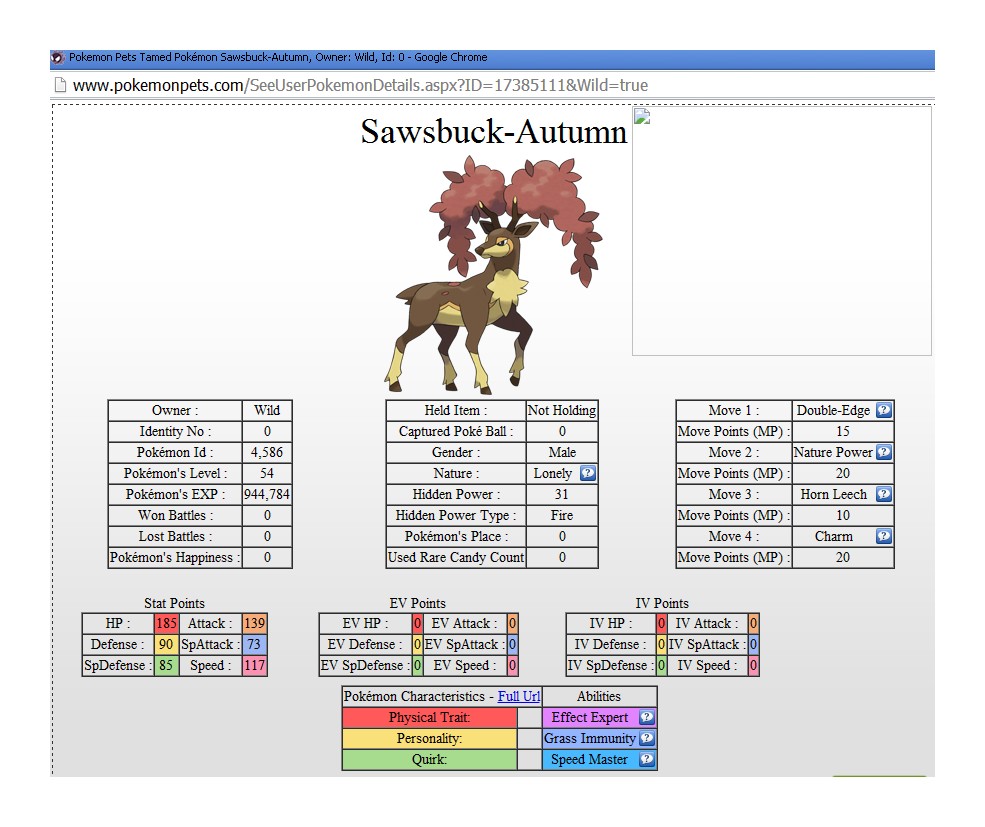Click the Grass Immunity help icon
Image resolution: width=985 pixels, height=827 pixels.
pos(647,738)
